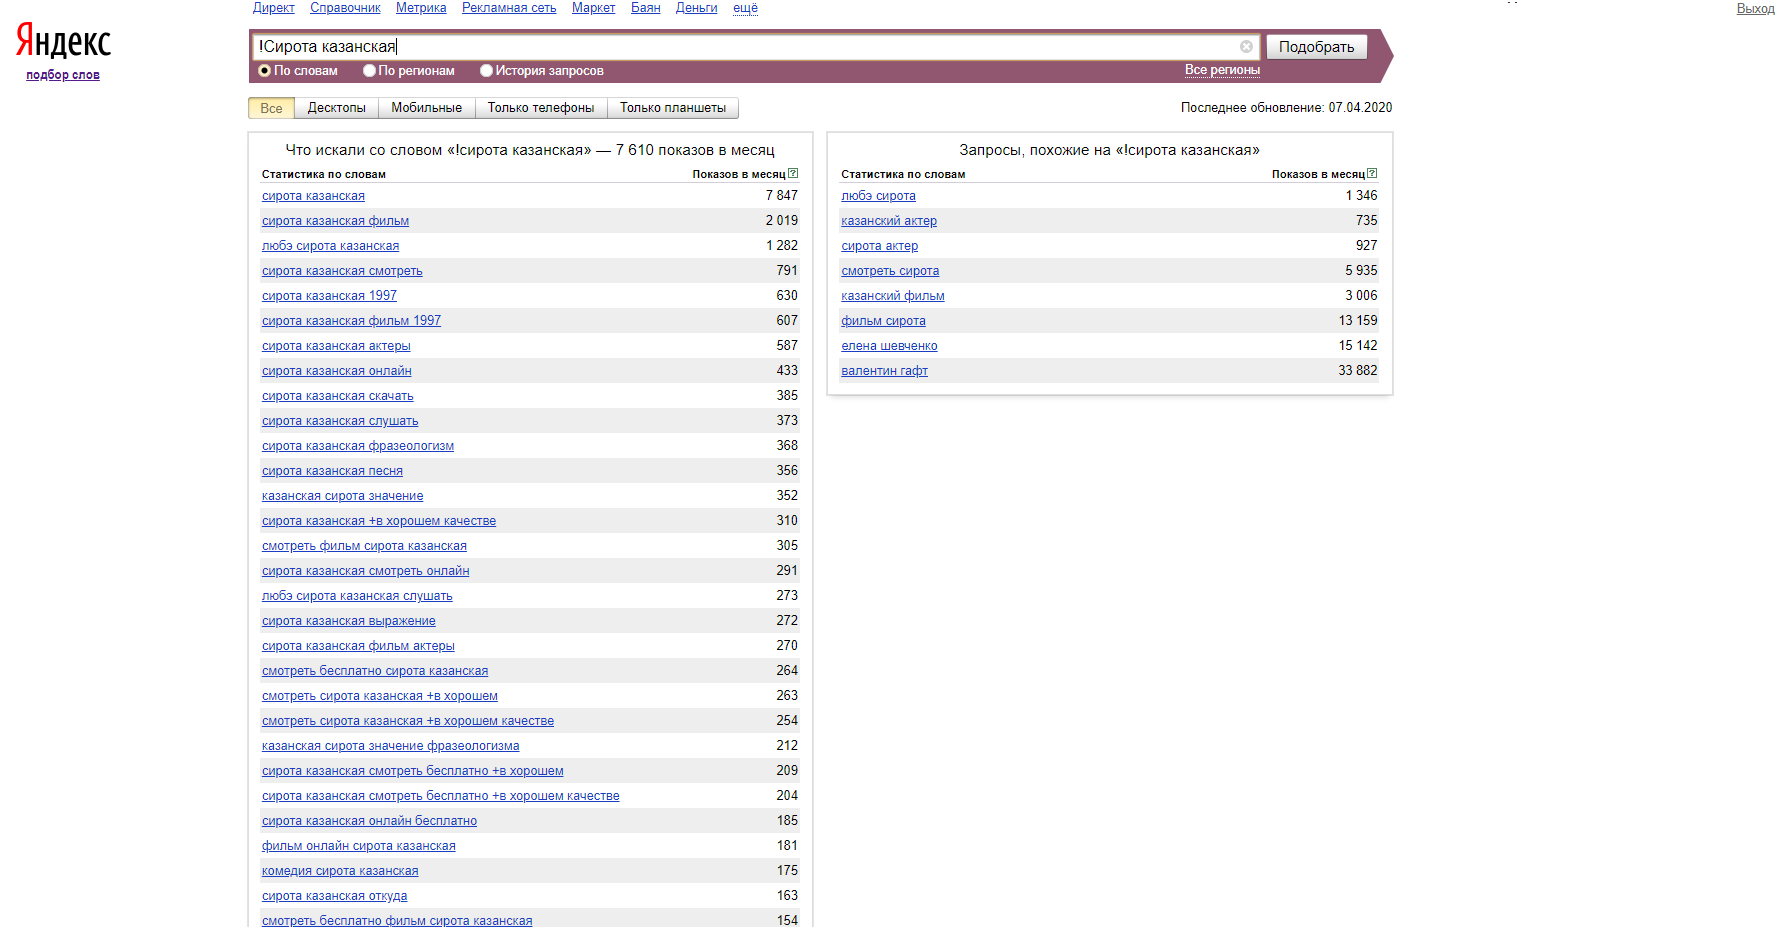Open similar query 'елена шевченко'
The image size is (1791, 927).
tap(889, 346)
